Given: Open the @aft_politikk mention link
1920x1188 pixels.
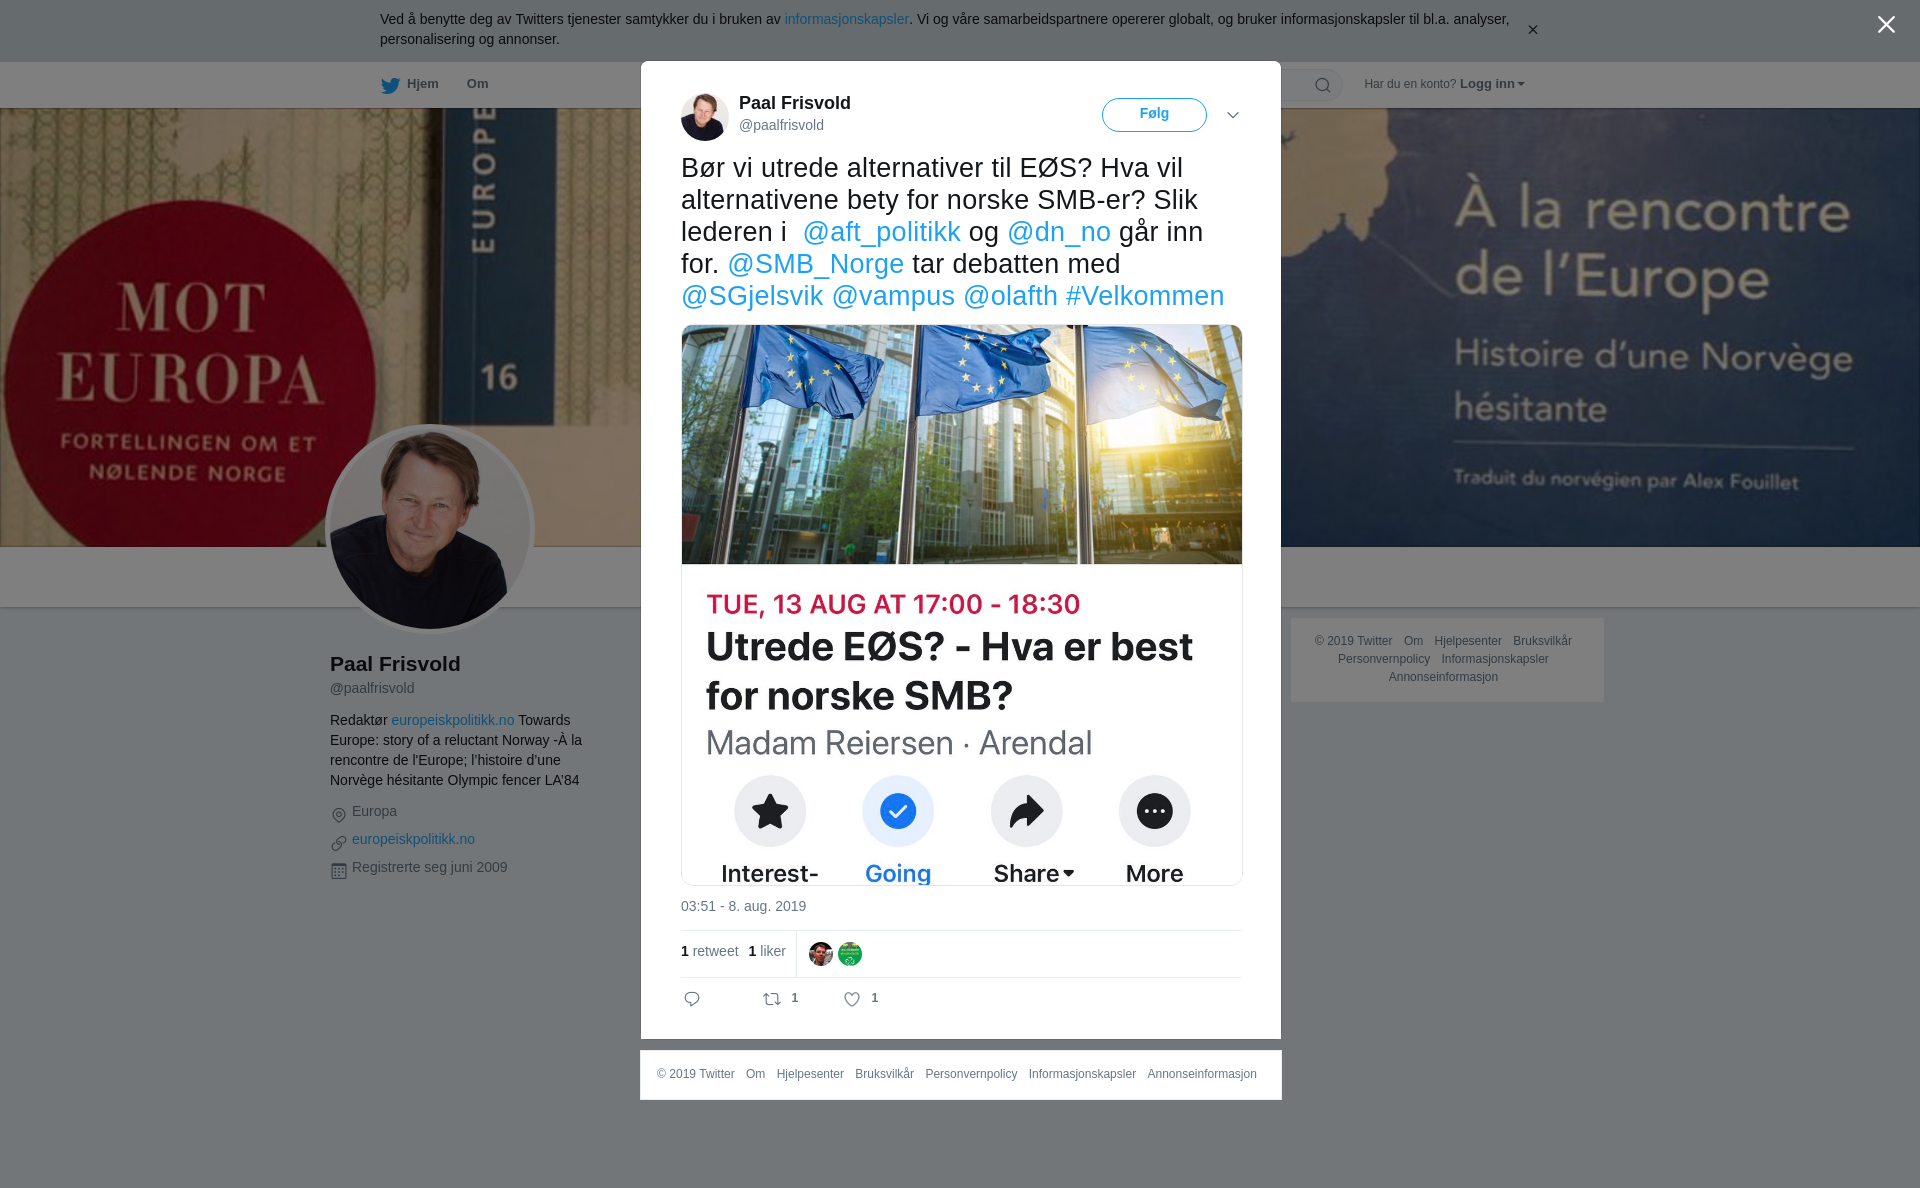Looking at the screenshot, I should (x=881, y=232).
